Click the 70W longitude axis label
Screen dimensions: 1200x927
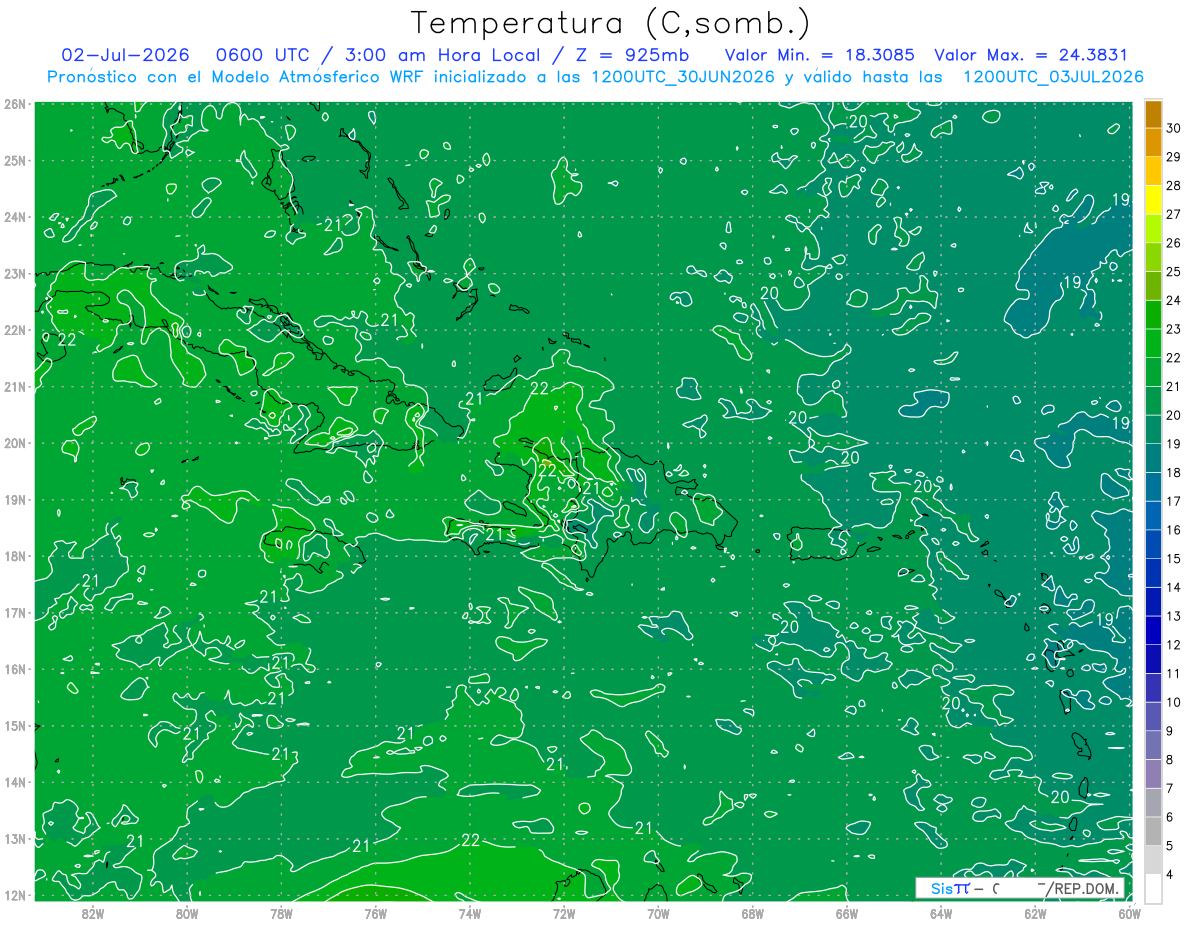pos(658,913)
